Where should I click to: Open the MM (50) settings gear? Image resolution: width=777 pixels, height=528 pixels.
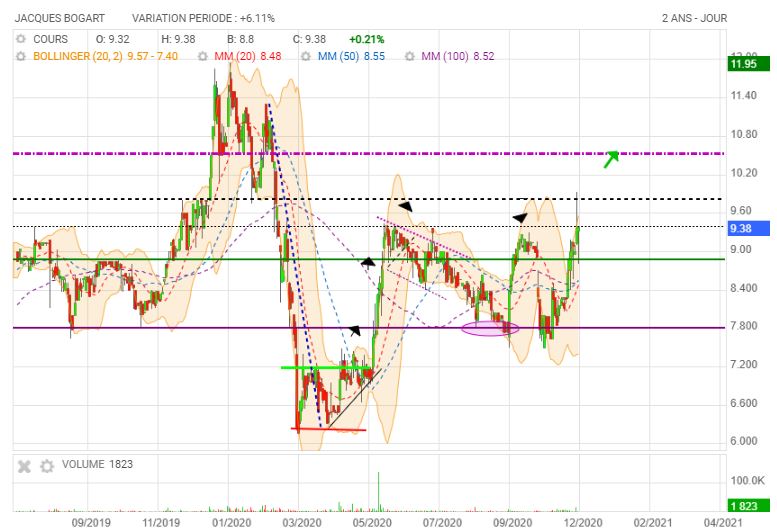pyautogui.click(x=306, y=56)
